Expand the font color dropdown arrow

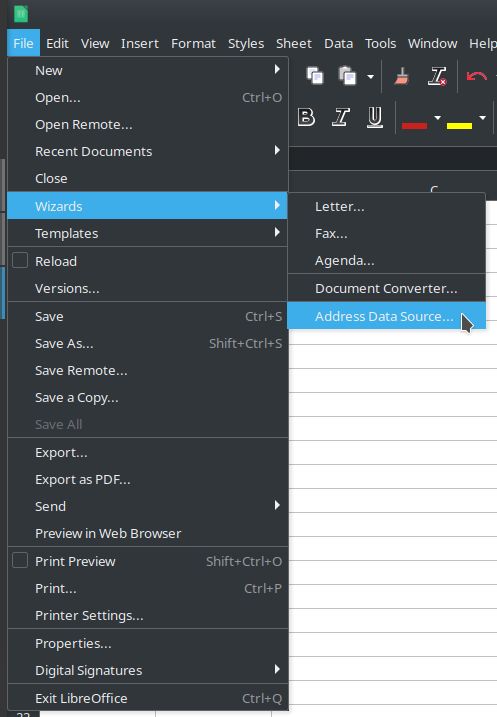(437, 118)
